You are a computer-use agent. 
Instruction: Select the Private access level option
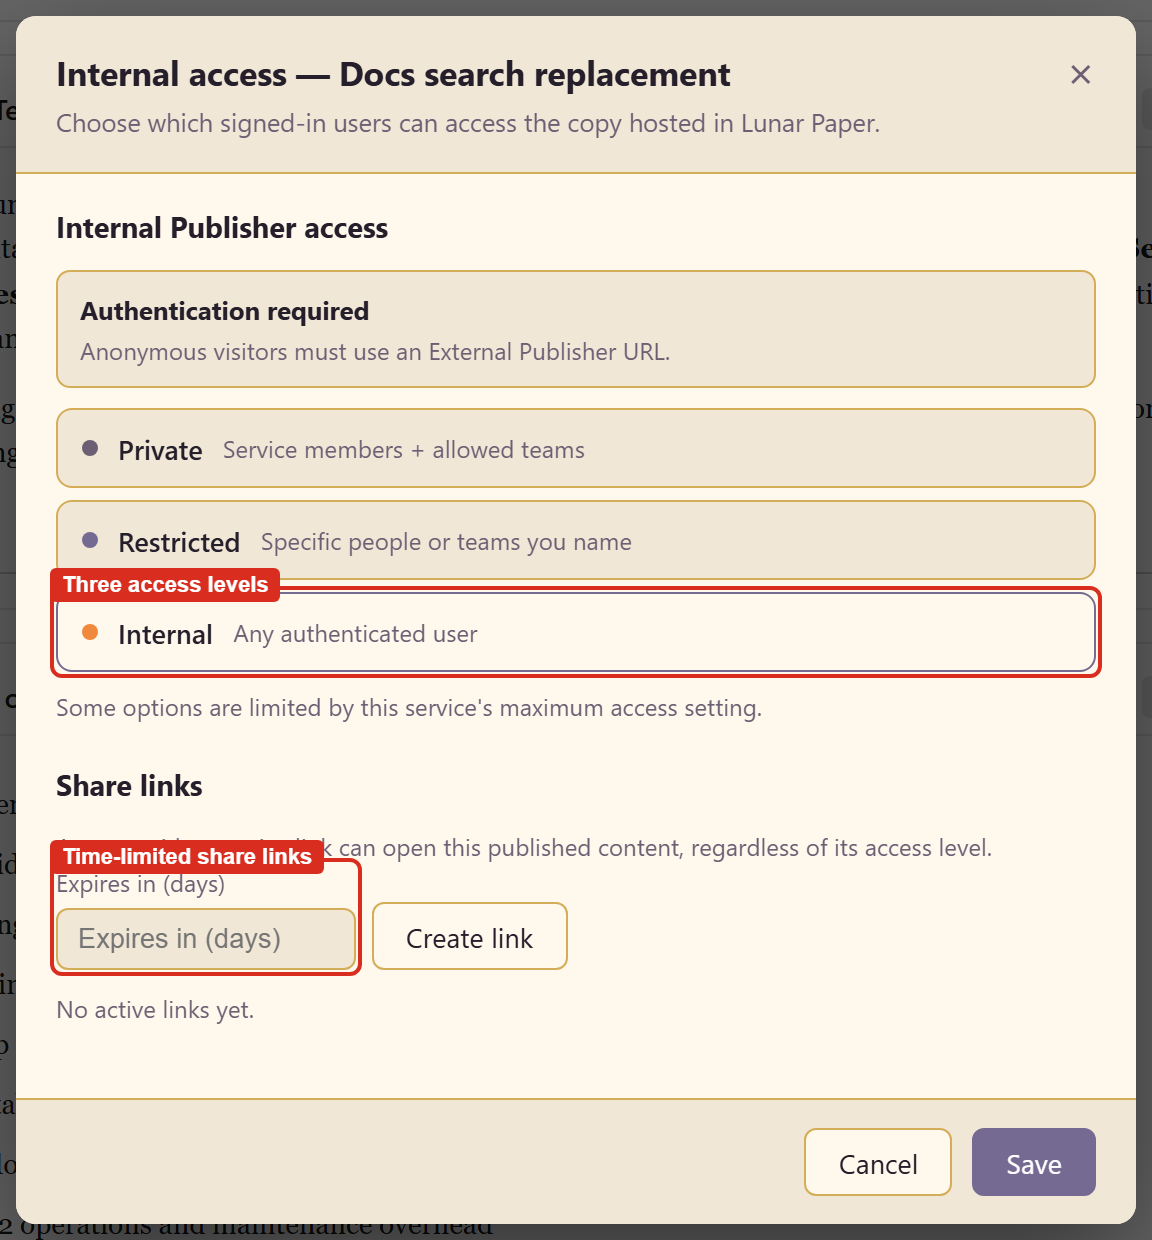click(576, 448)
